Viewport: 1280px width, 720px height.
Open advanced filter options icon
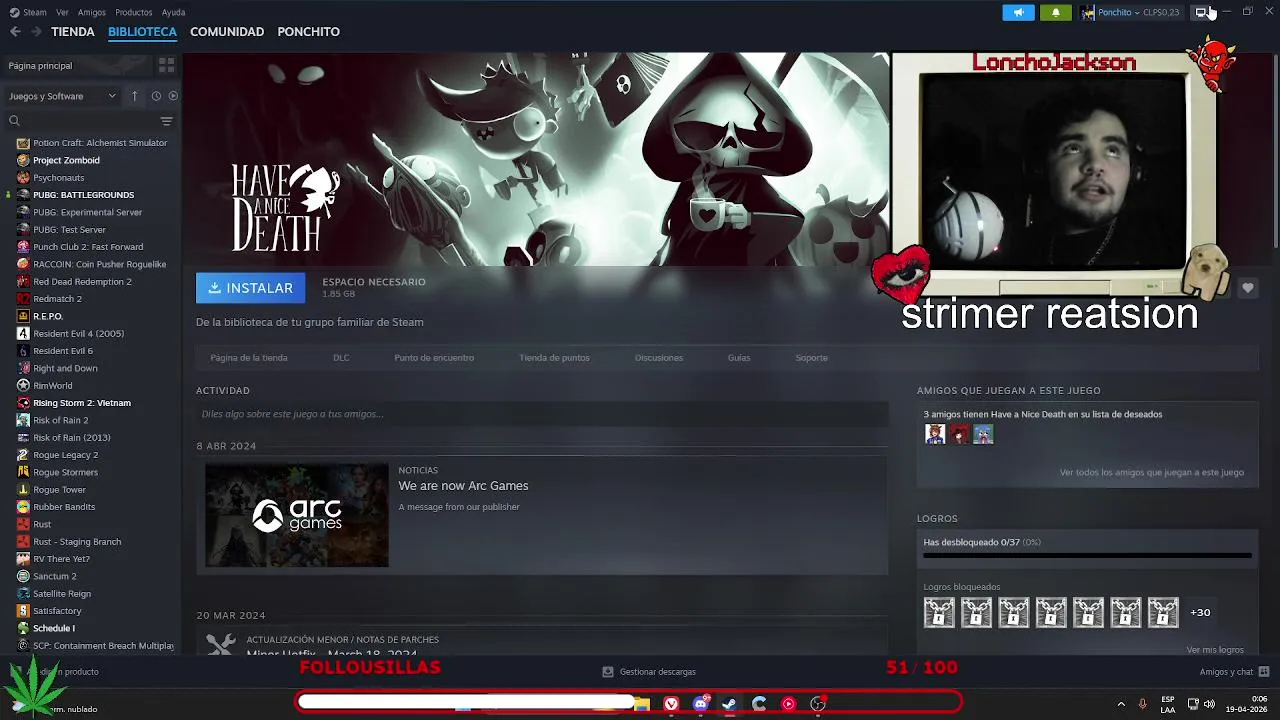pos(166,121)
